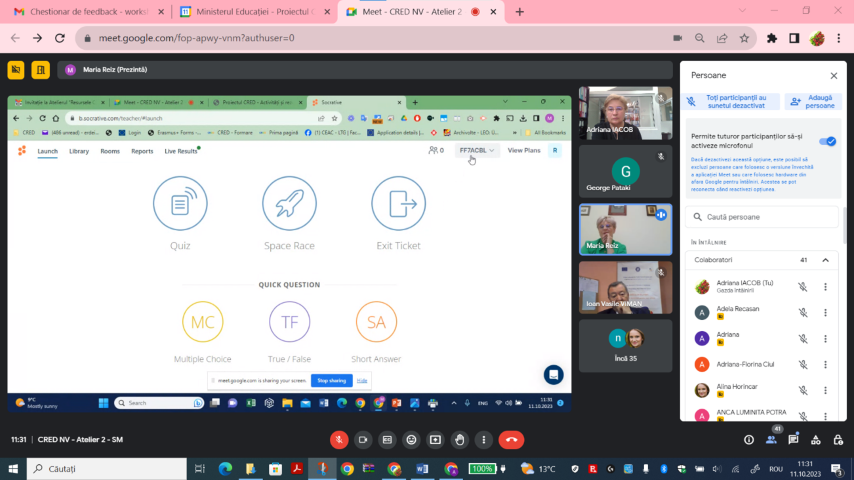Screen dimensions: 854x480
Task: Open the meeting details info icon
Action: click(748, 439)
